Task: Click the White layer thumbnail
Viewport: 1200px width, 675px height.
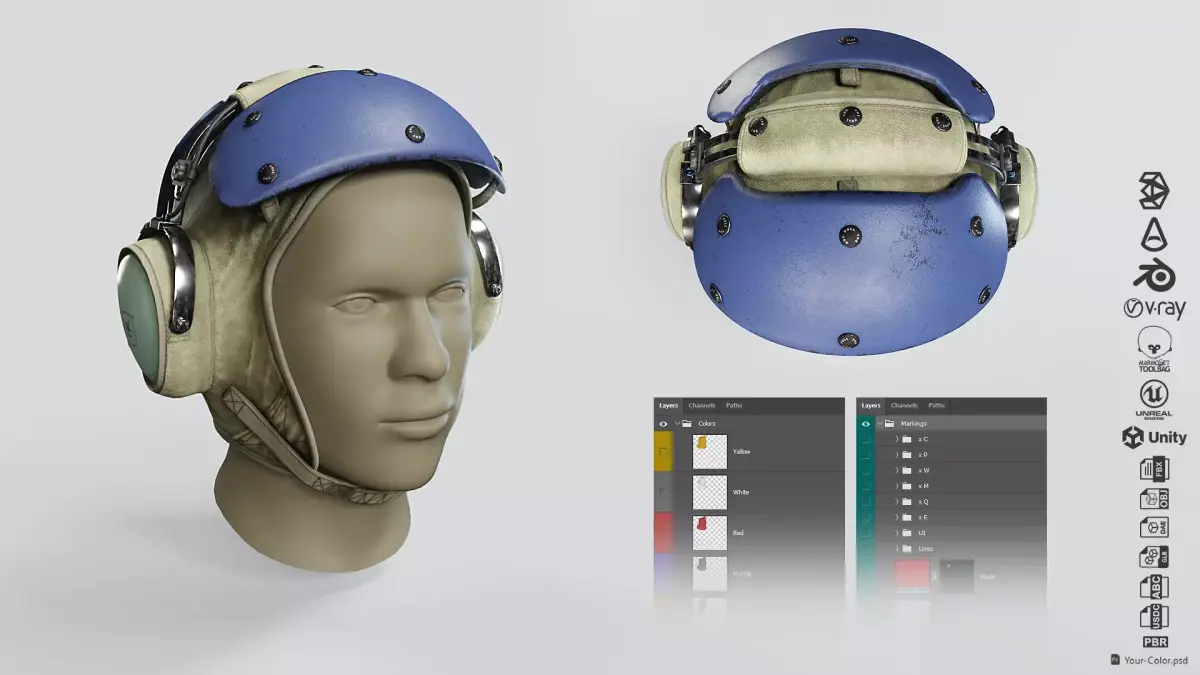Action: click(709, 492)
